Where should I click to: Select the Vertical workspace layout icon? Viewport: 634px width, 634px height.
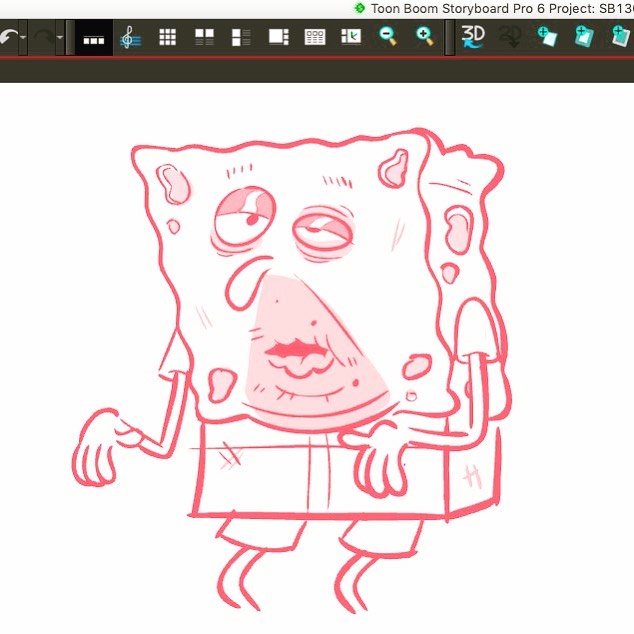tap(241, 37)
